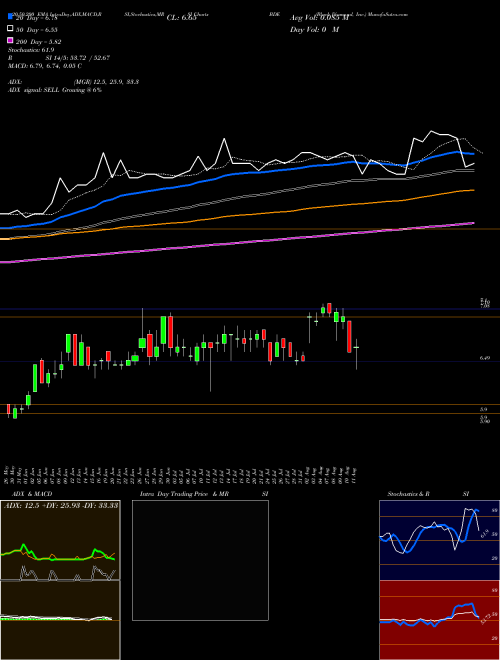Click the 'Stochastics: 61.9' reading
The width and height of the screenshot is (500, 660).
[x=31, y=50]
